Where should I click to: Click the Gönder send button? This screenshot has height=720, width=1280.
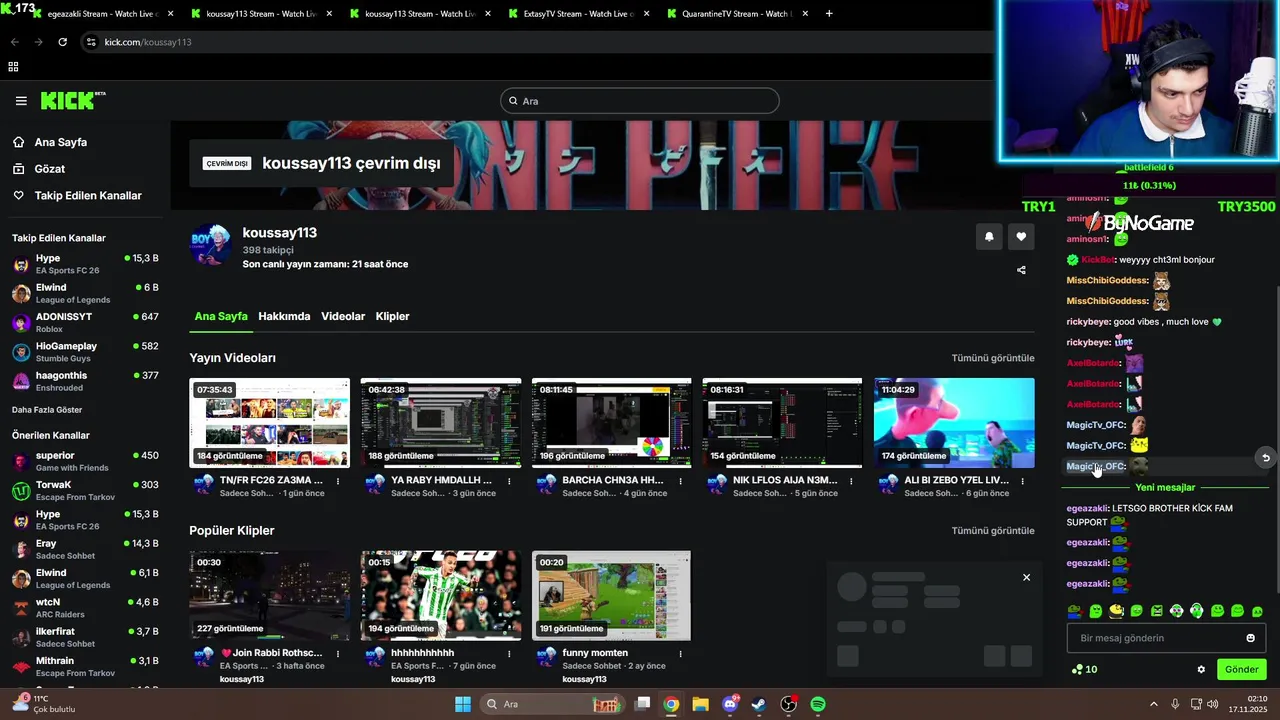tap(1241, 670)
